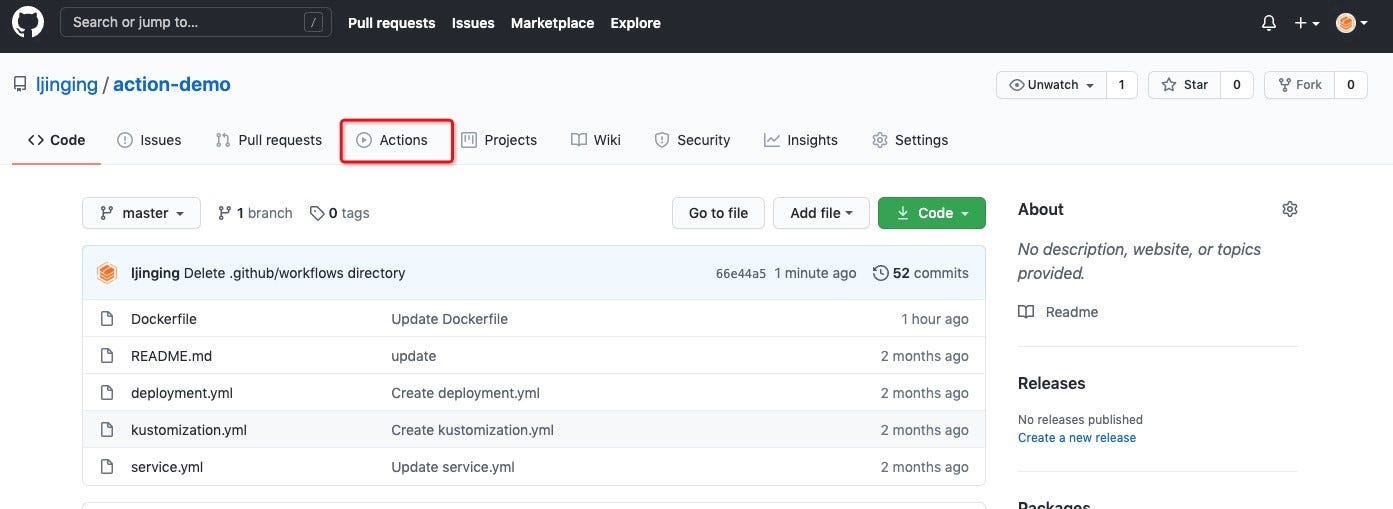Screen dimensions: 1393x509
Task: Click the fork count 0
Action: [x=1350, y=85]
